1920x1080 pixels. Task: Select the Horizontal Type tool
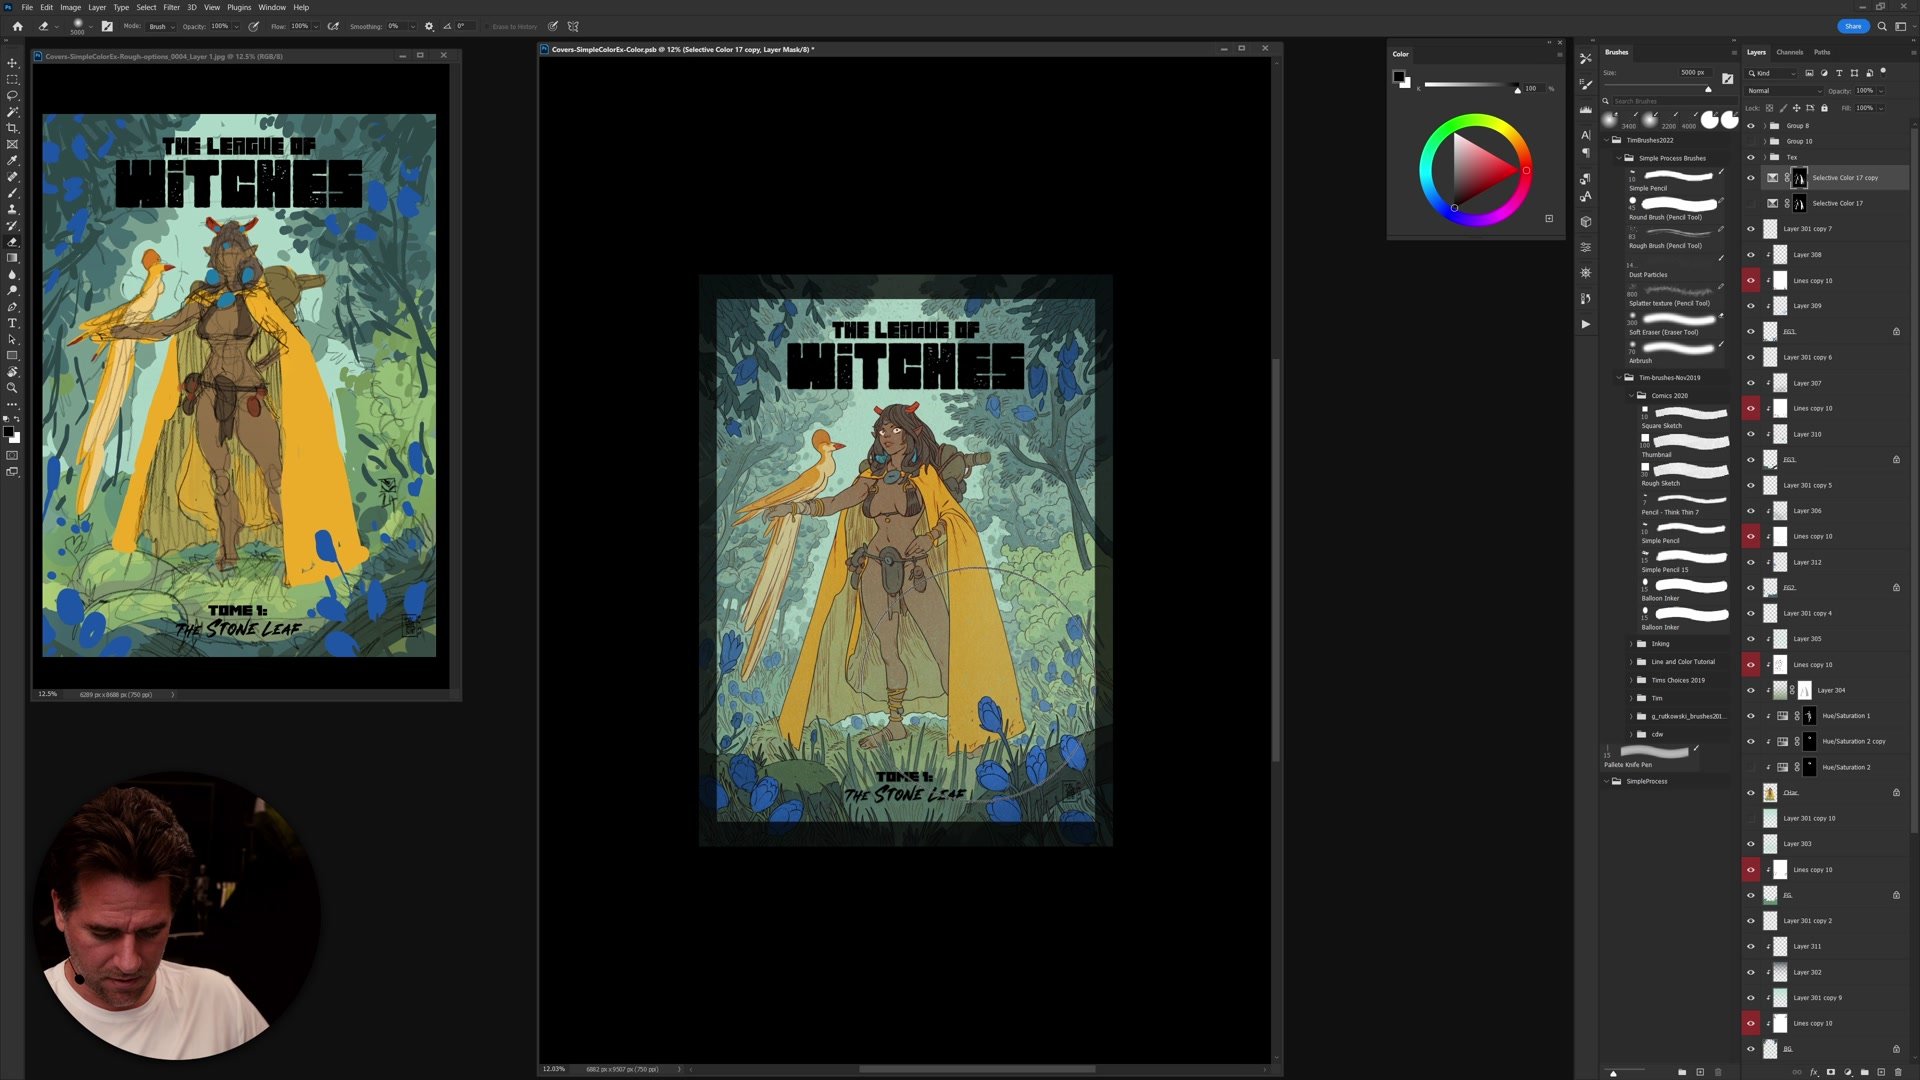tap(12, 323)
